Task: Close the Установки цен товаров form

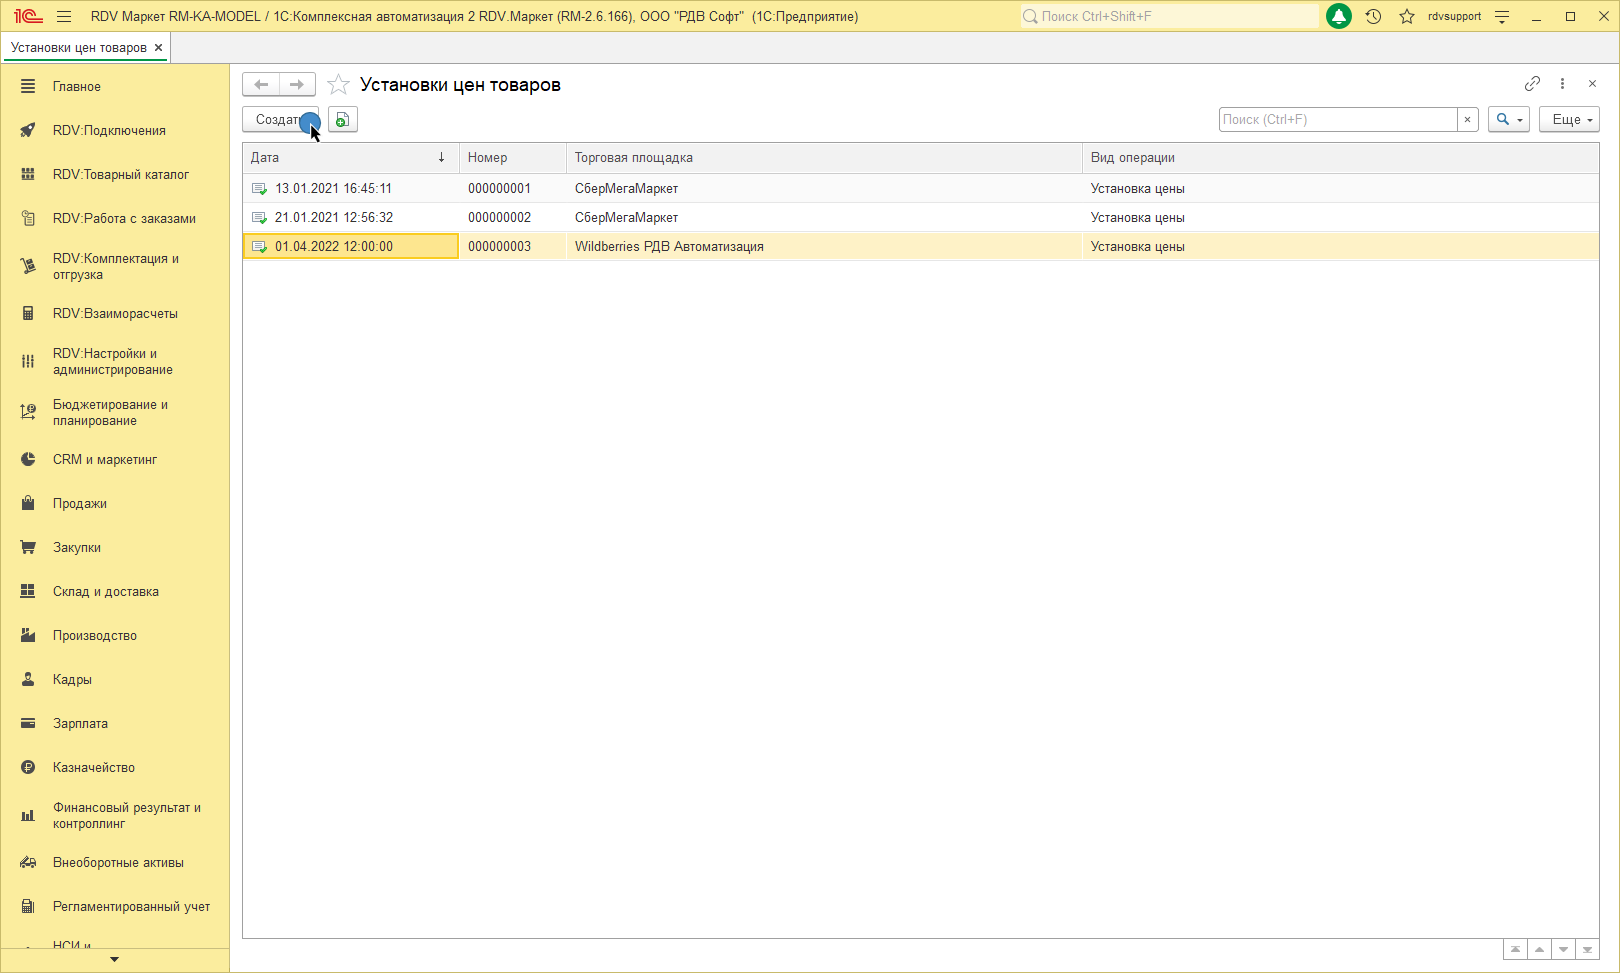Action: (1592, 84)
